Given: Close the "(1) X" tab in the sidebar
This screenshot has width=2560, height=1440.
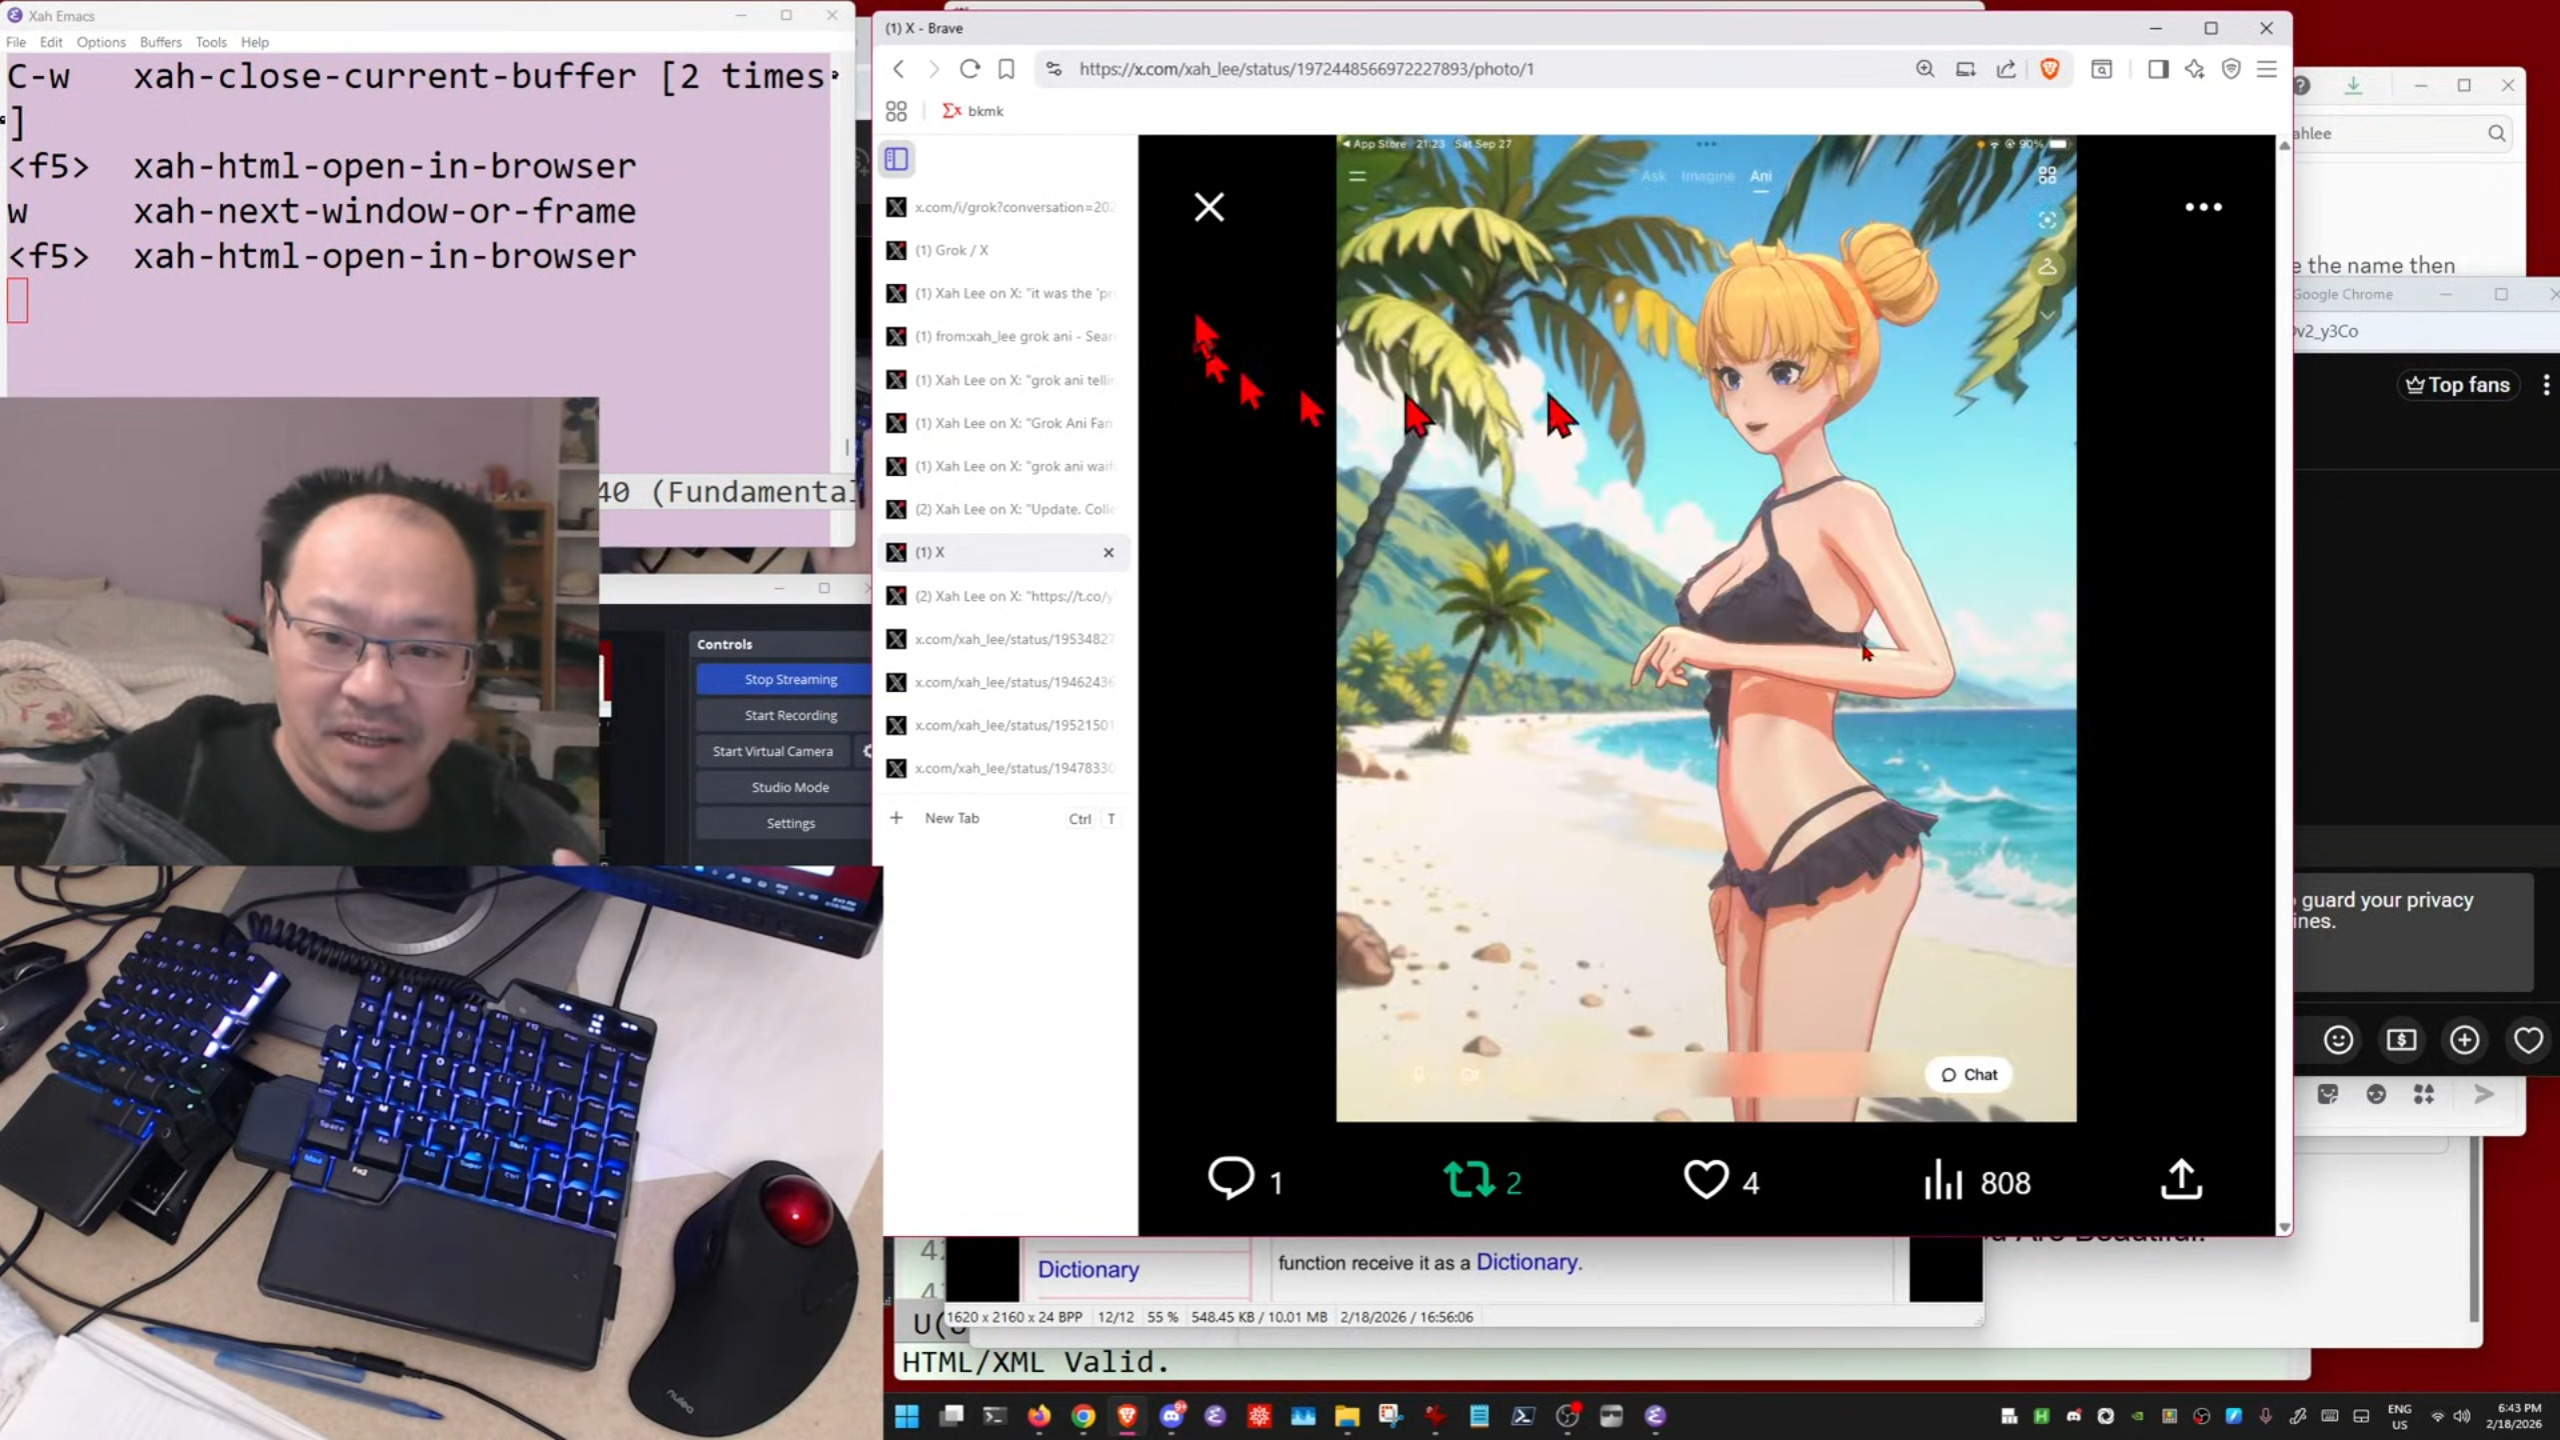Looking at the screenshot, I should pos(1109,552).
